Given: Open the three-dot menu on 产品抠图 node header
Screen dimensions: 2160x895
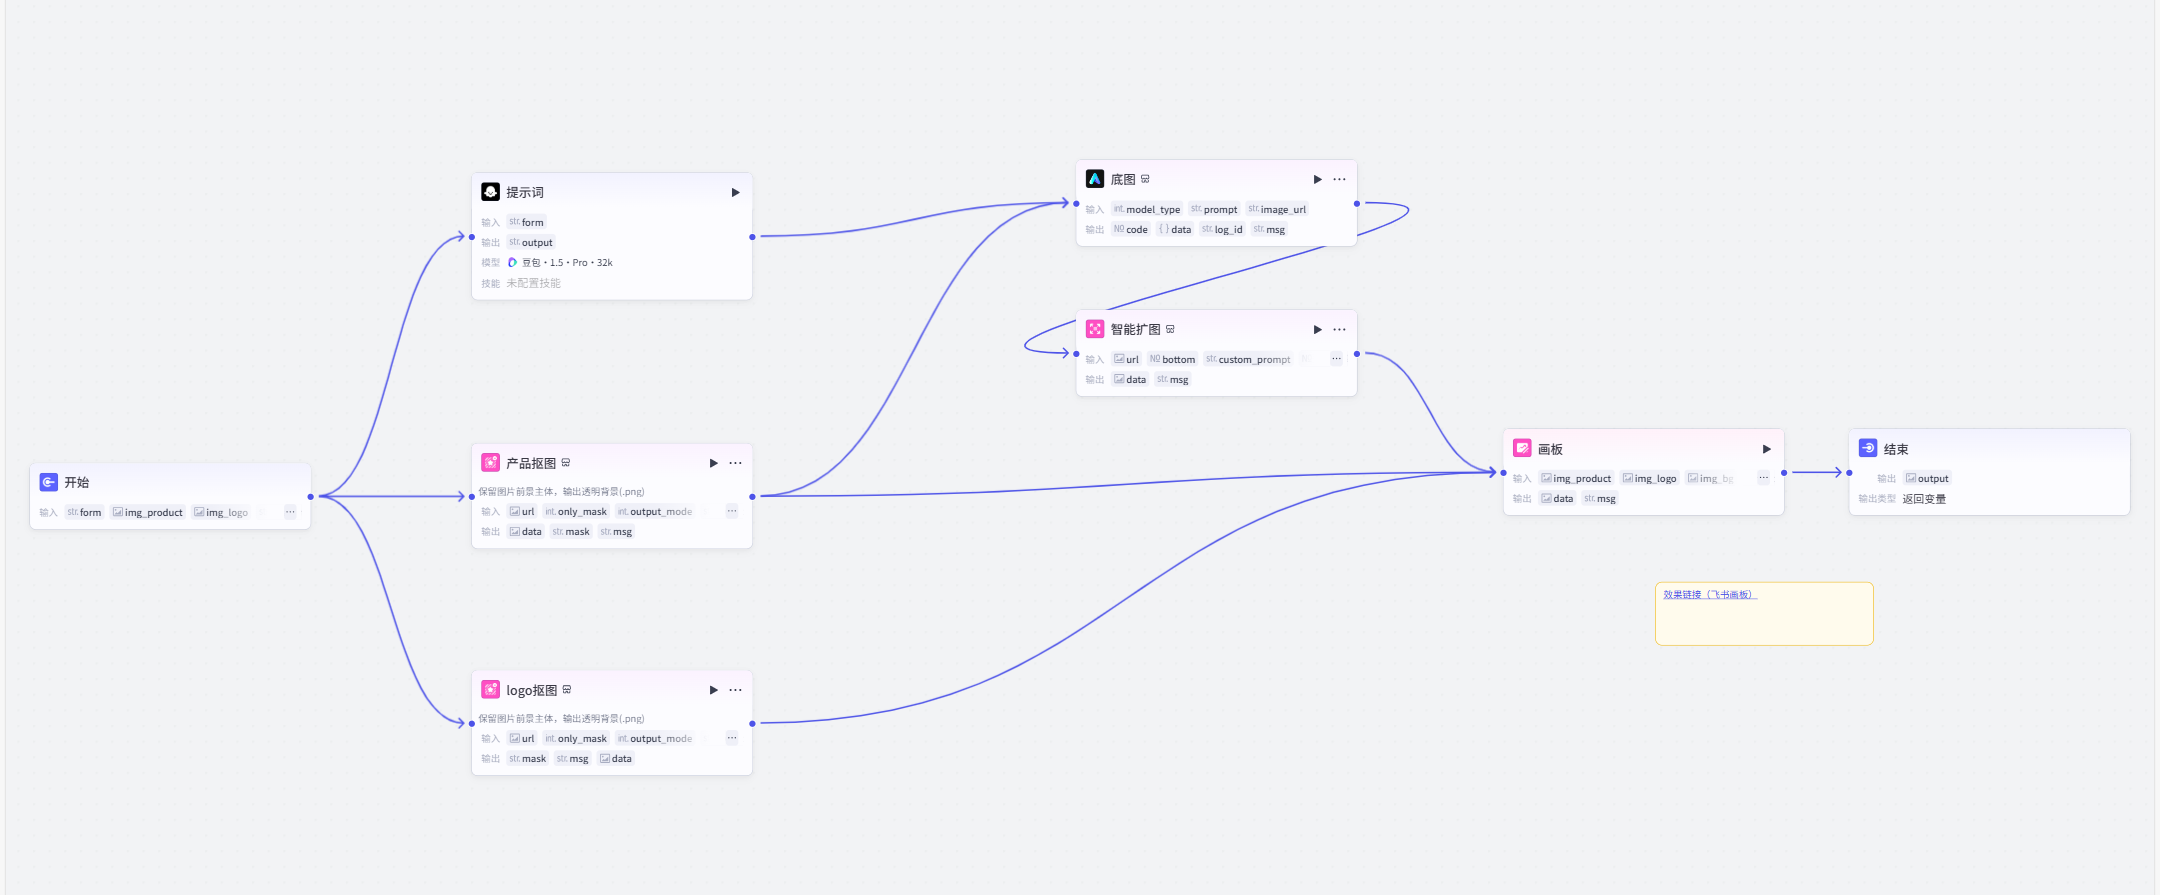Looking at the screenshot, I should pyautogui.click(x=735, y=463).
